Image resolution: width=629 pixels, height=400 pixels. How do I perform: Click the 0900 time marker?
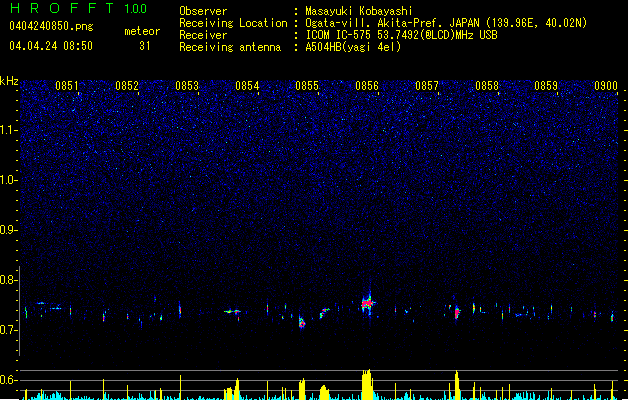(606, 86)
